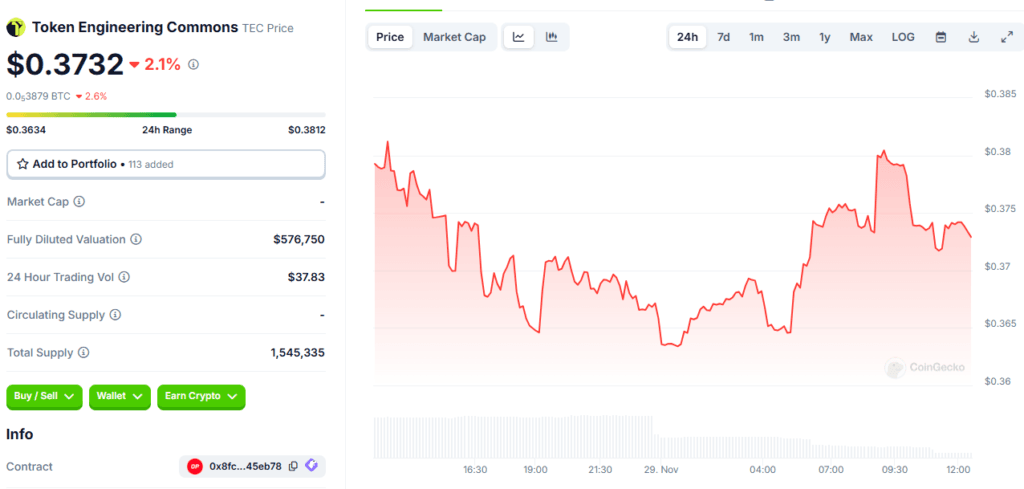Click the TEC Price label

point(268,28)
